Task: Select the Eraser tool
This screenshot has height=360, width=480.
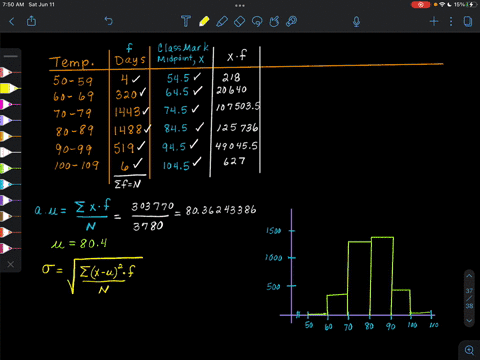Action: (239, 21)
